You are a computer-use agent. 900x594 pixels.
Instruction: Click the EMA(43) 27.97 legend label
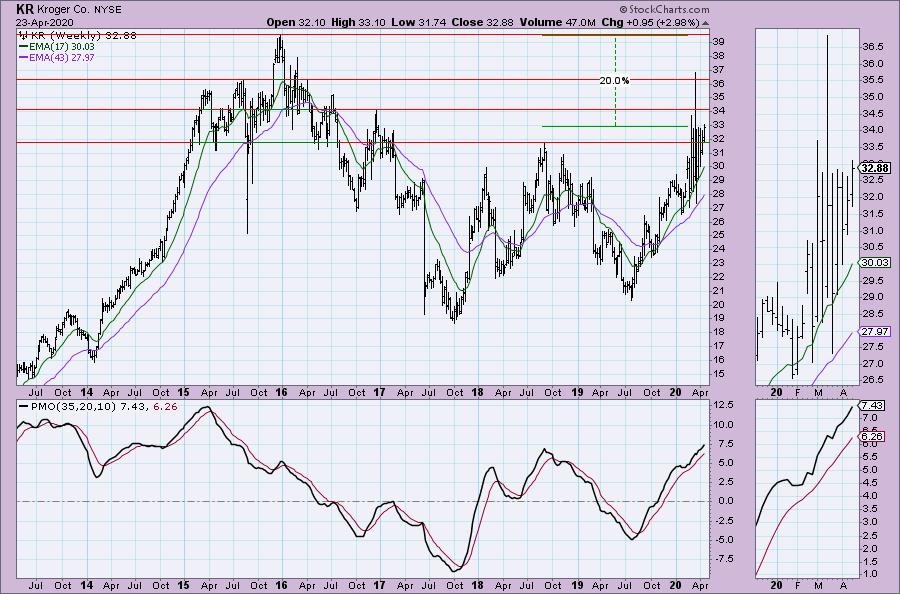point(62,57)
